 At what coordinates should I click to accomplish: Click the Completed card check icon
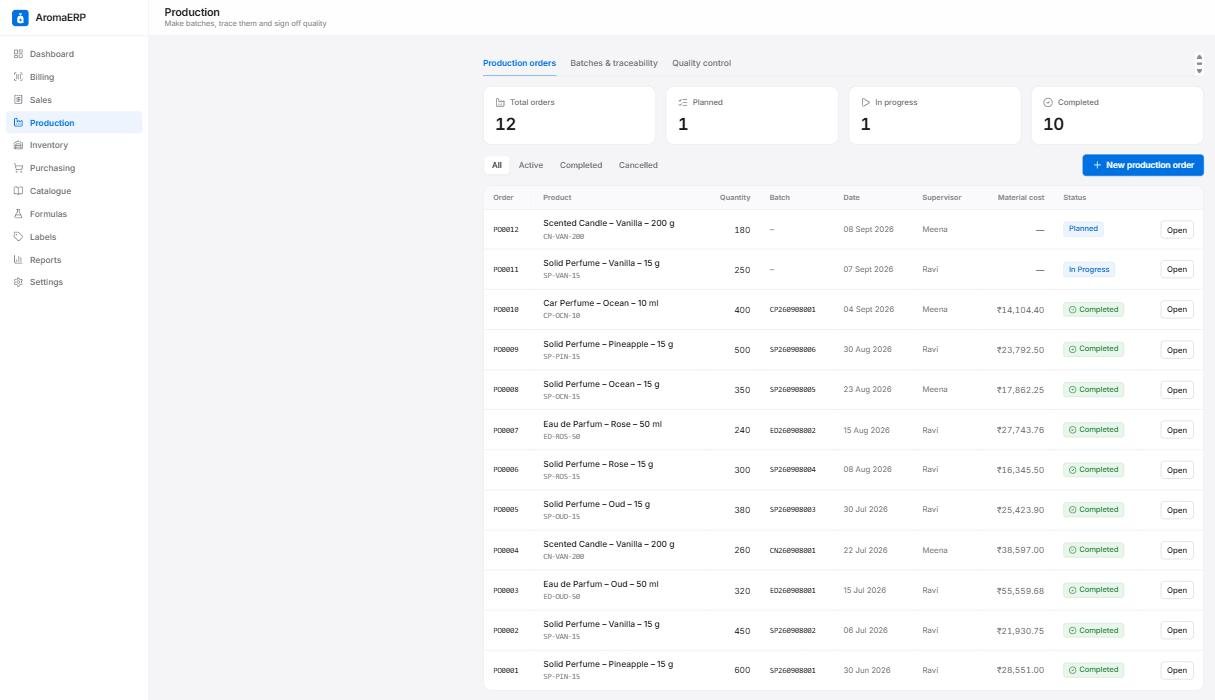point(1048,102)
